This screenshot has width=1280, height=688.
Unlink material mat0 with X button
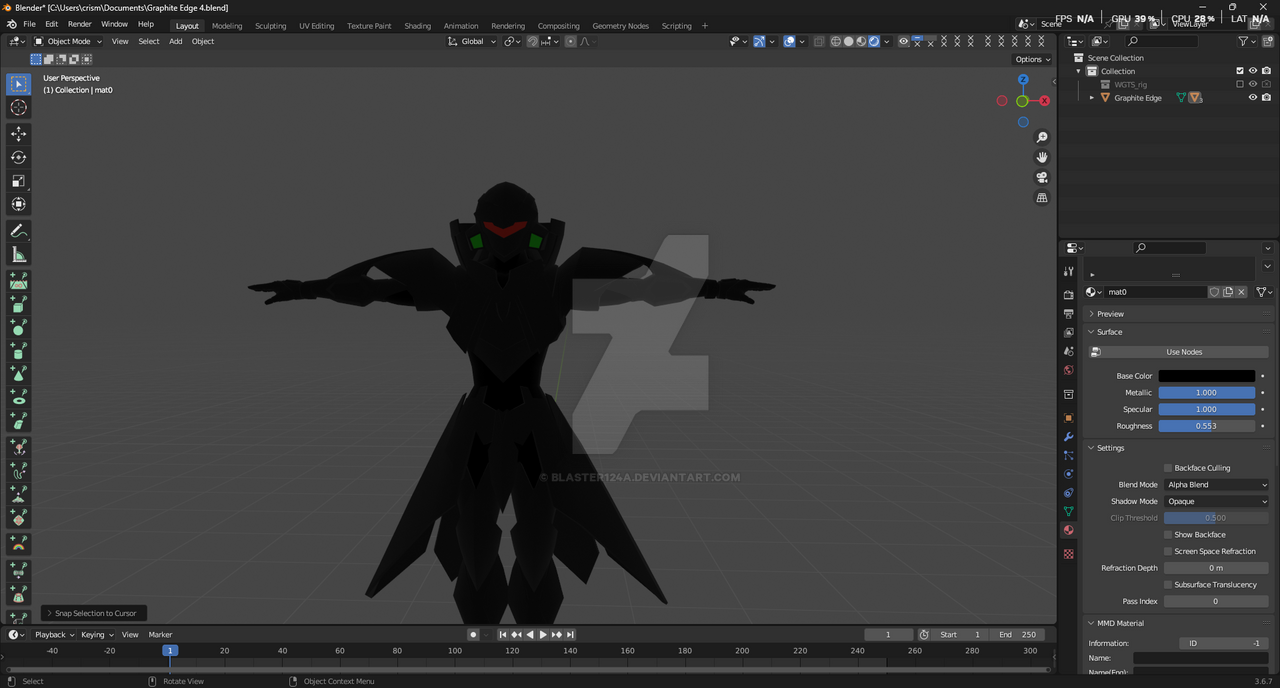1241,292
